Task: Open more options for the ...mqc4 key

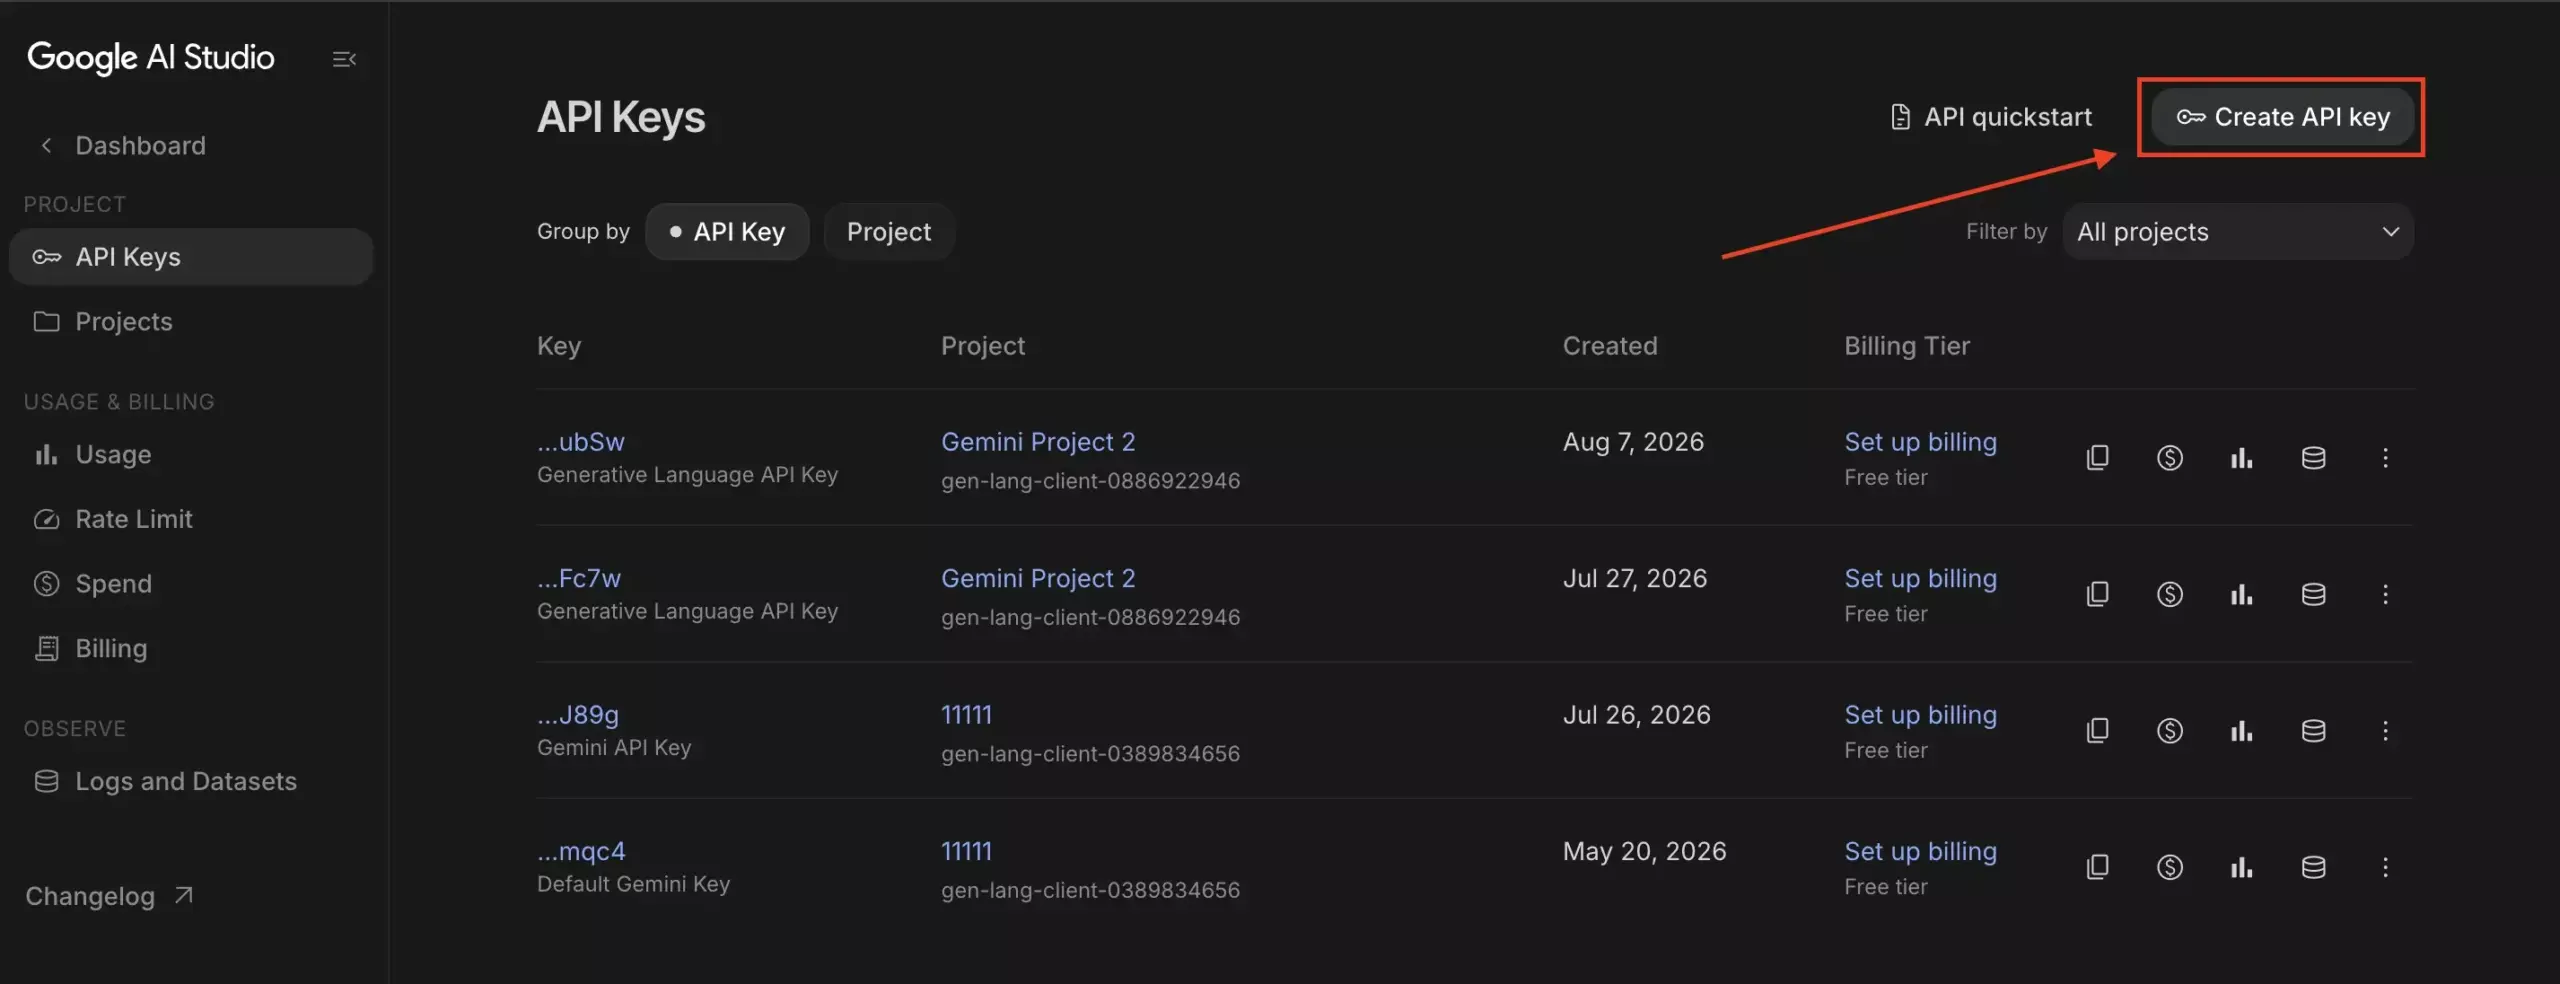Action: click(x=2385, y=867)
